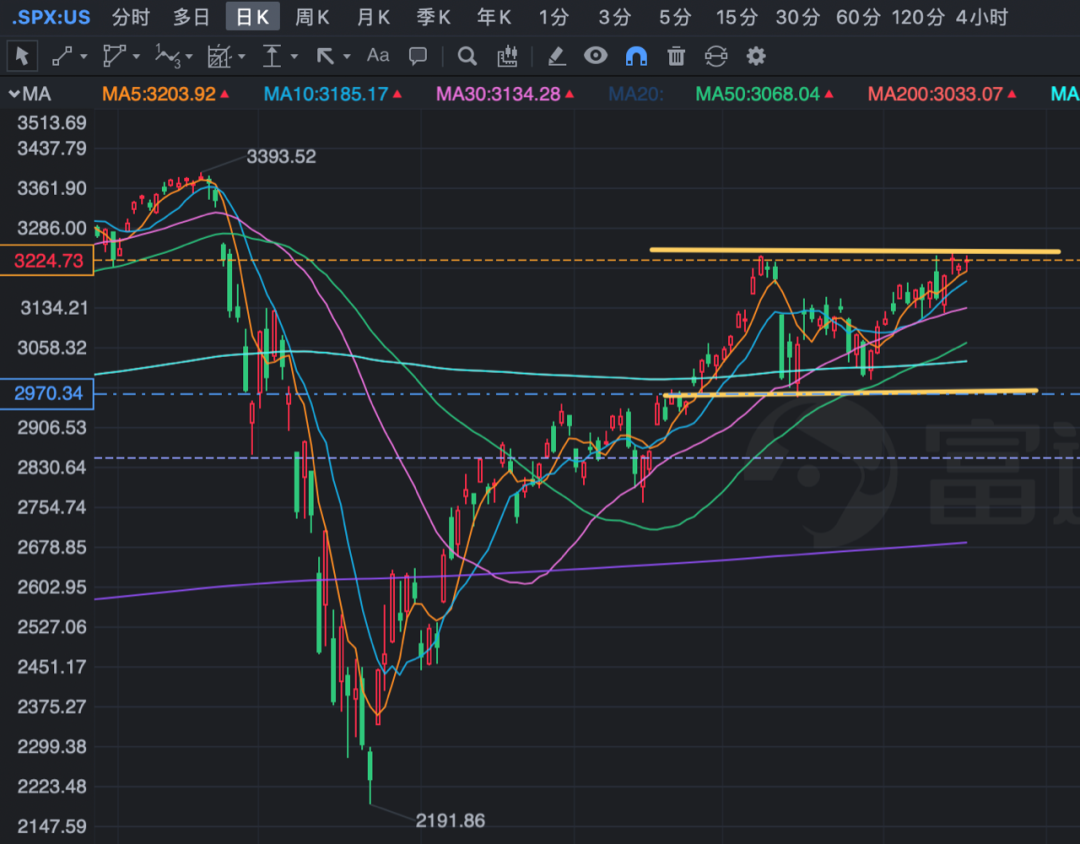Screen dimensions: 1080x844
Task: Expand the arrow tool dropdown arrow
Action: coord(347,57)
